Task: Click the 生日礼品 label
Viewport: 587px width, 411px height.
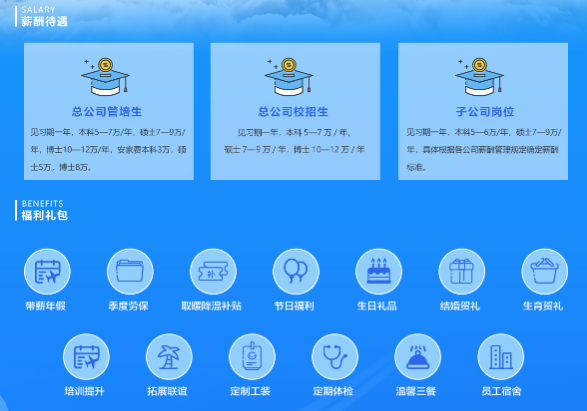Action: 377,306
